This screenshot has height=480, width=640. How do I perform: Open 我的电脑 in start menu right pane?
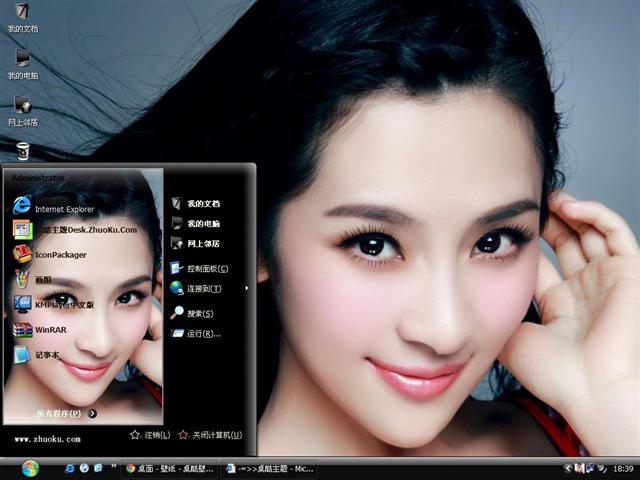(196, 223)
